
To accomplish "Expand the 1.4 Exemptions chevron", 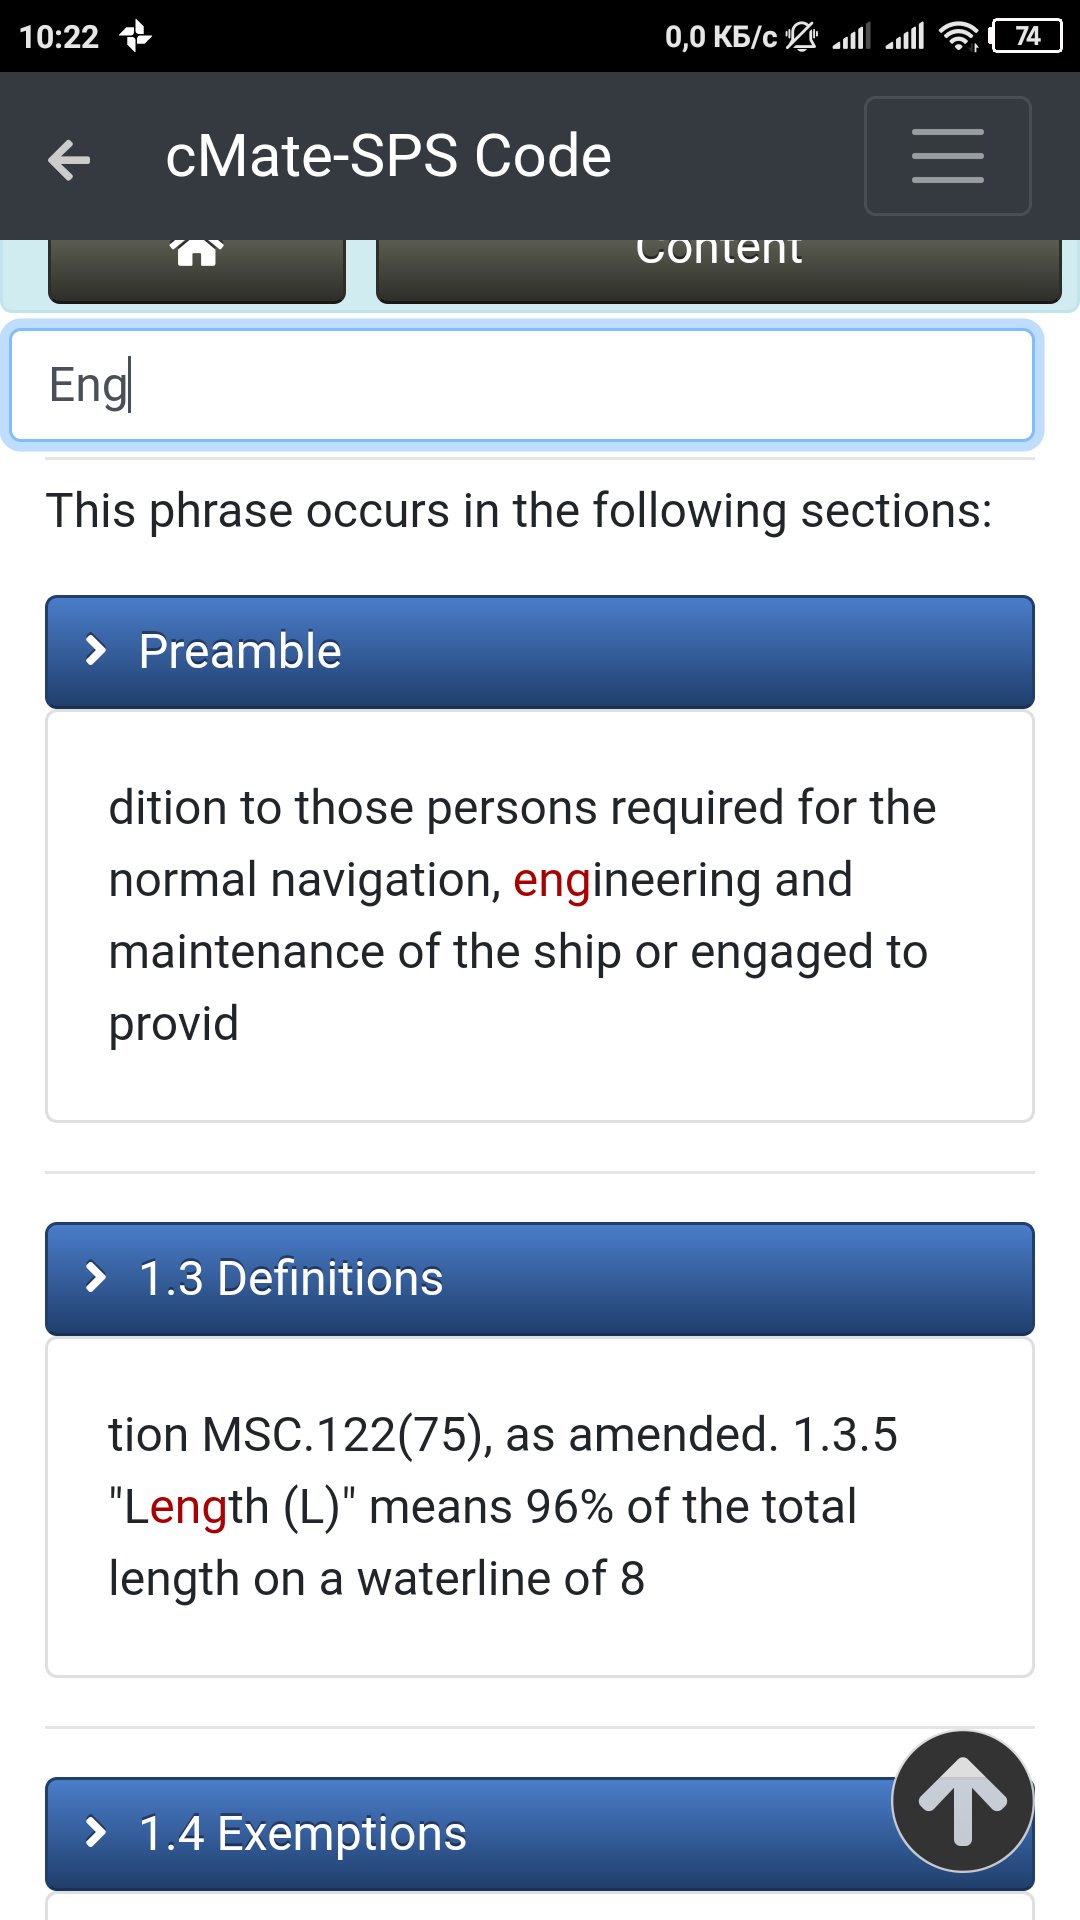I will (96, 1833).
